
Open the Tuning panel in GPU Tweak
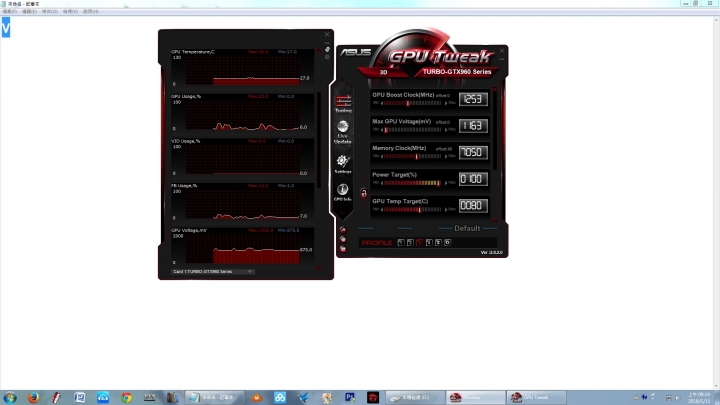[343, 104]
